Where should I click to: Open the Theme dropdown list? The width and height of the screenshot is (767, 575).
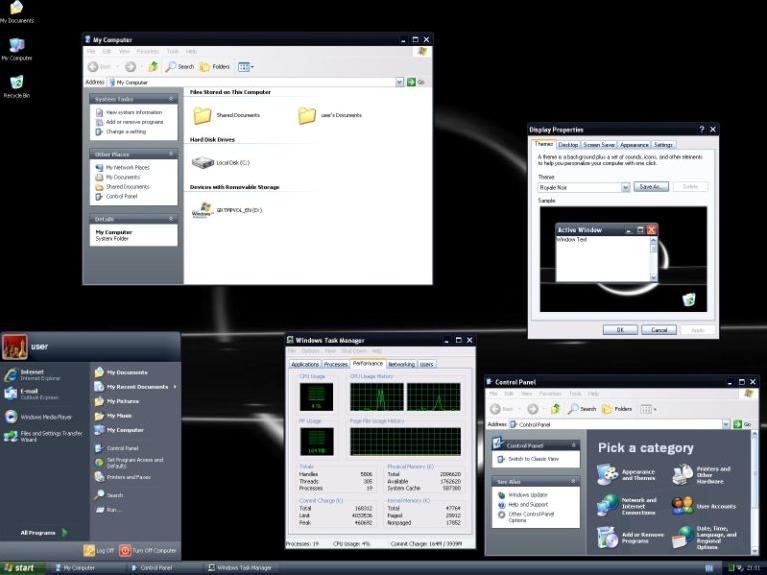[625, 187]
